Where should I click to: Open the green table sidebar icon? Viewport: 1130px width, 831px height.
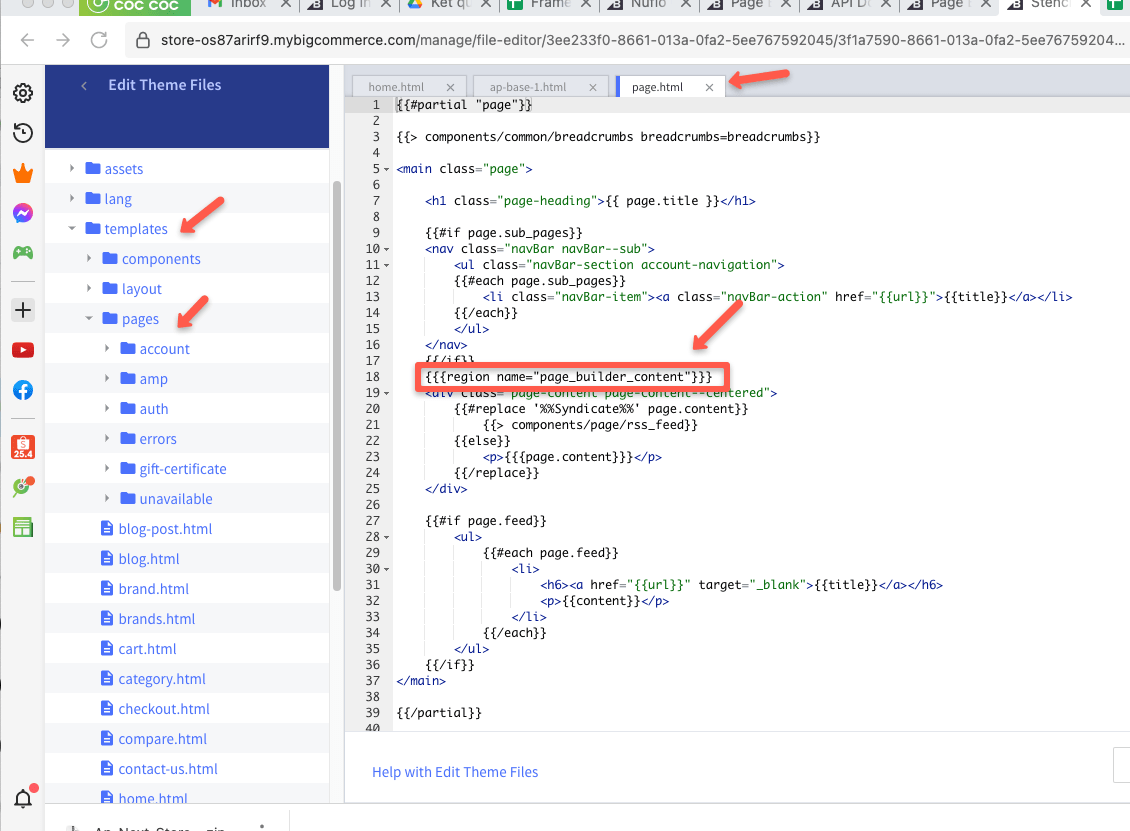tap(23, 527)
